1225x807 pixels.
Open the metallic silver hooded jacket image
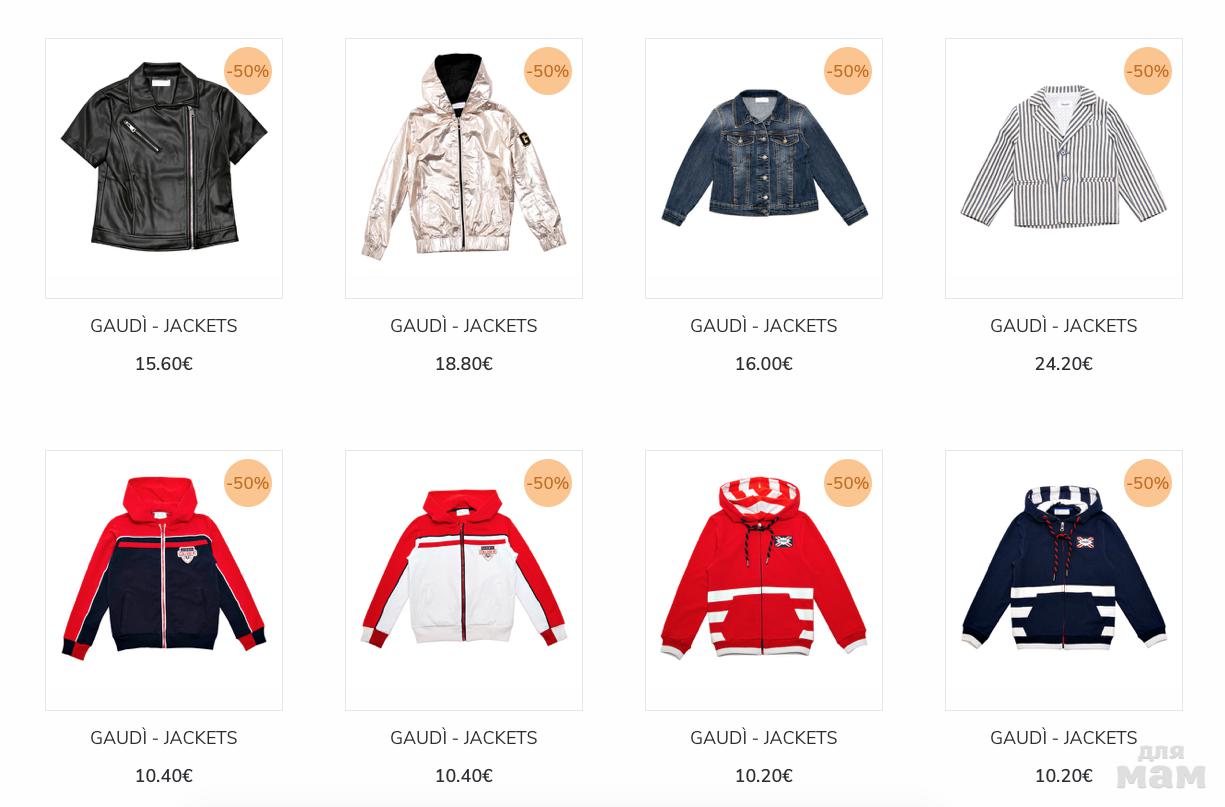click(x=464, y=168)
